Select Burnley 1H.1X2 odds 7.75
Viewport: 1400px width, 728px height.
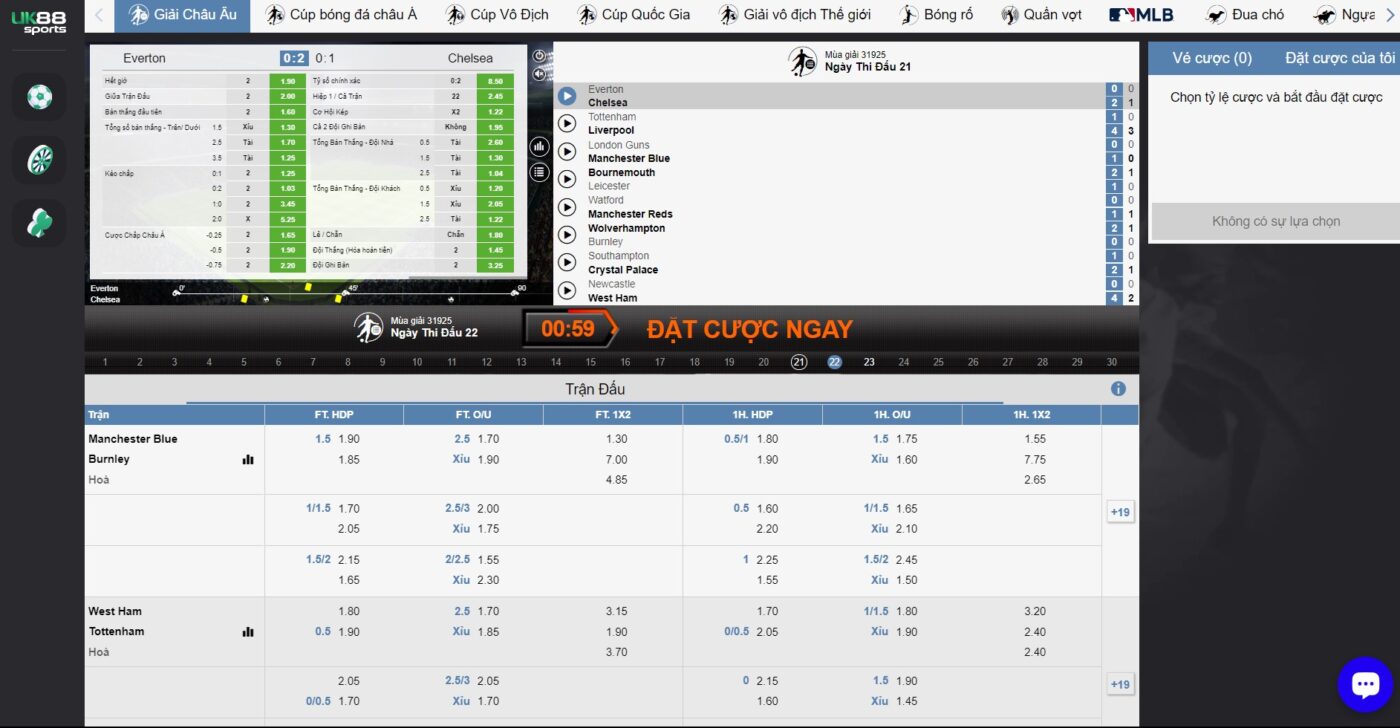click(1035, 459)
